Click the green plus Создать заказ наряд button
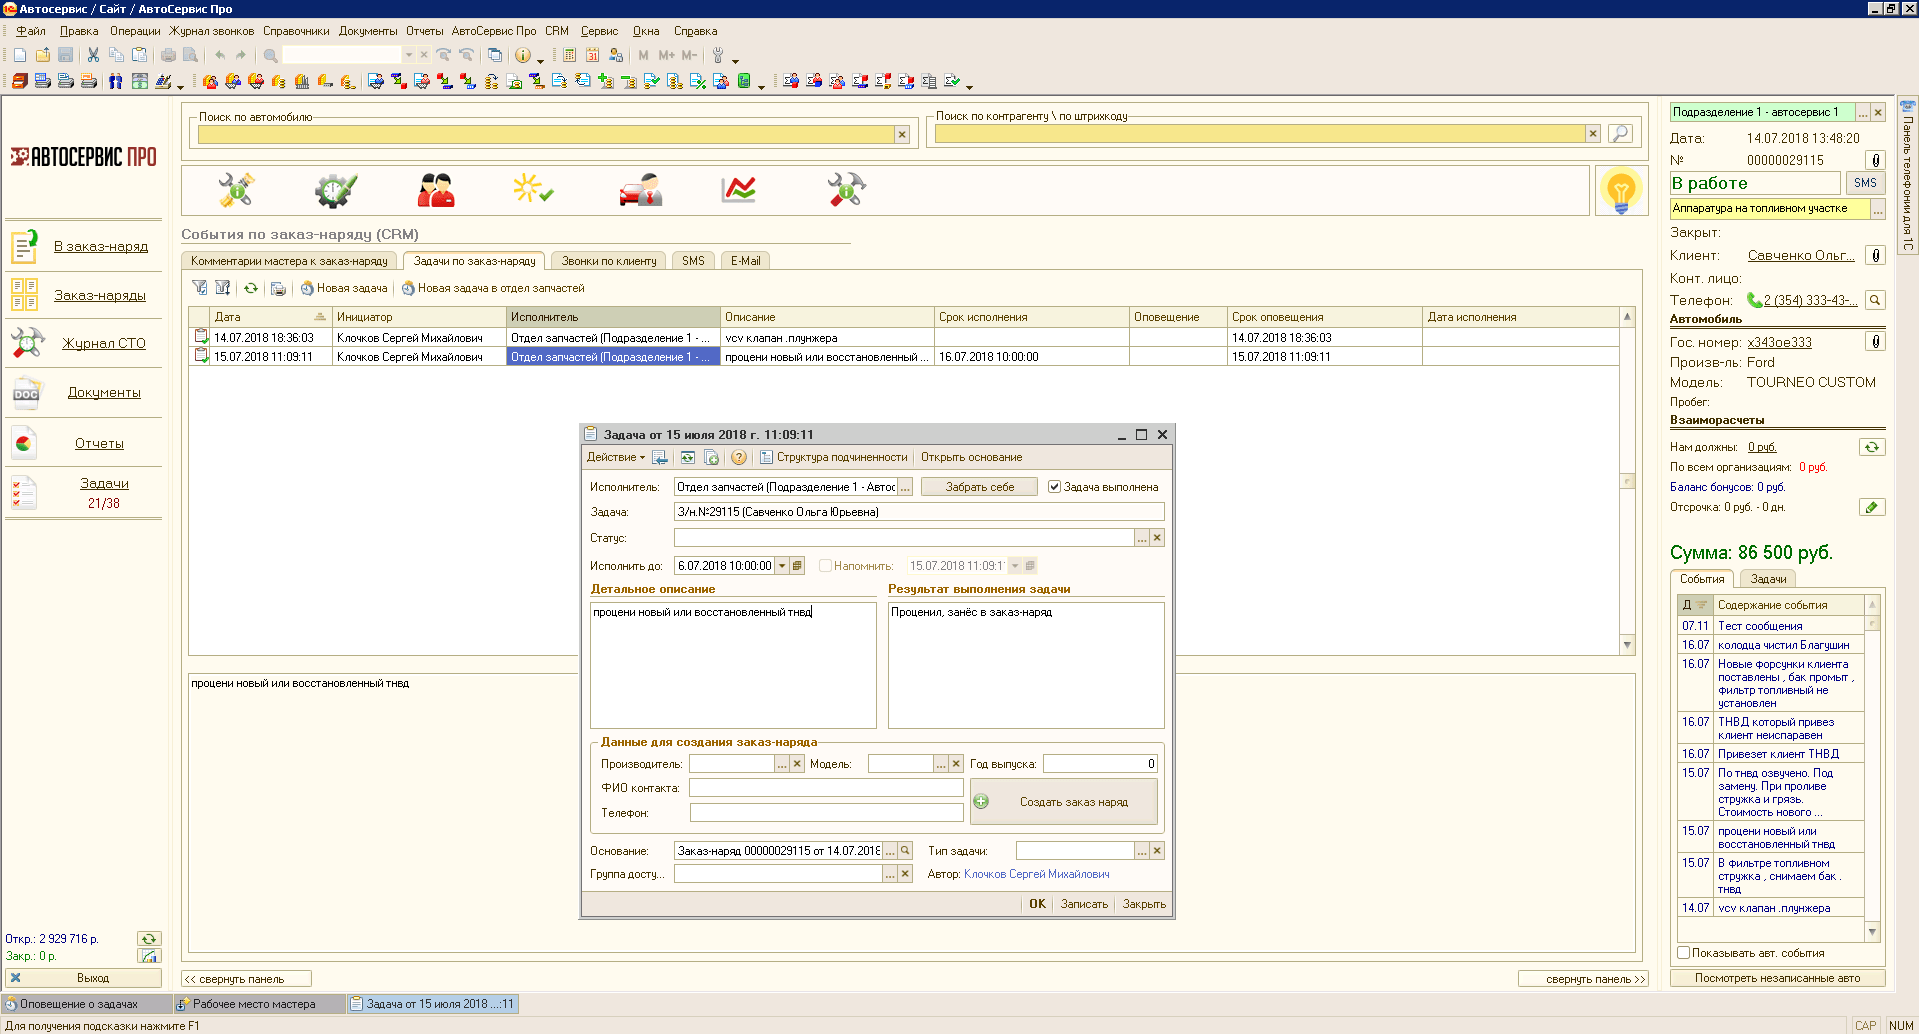The width and height of the screenshot is (1919, 1034). coord(1064,802)
